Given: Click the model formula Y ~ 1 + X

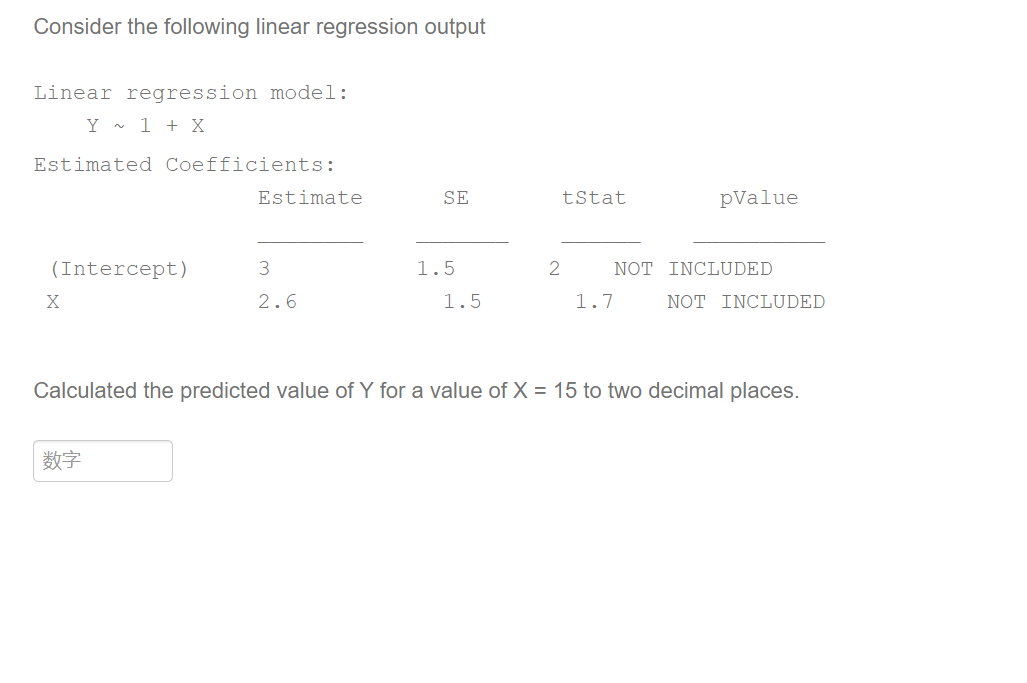Looking at the screenshot, I should click(144, 125).
